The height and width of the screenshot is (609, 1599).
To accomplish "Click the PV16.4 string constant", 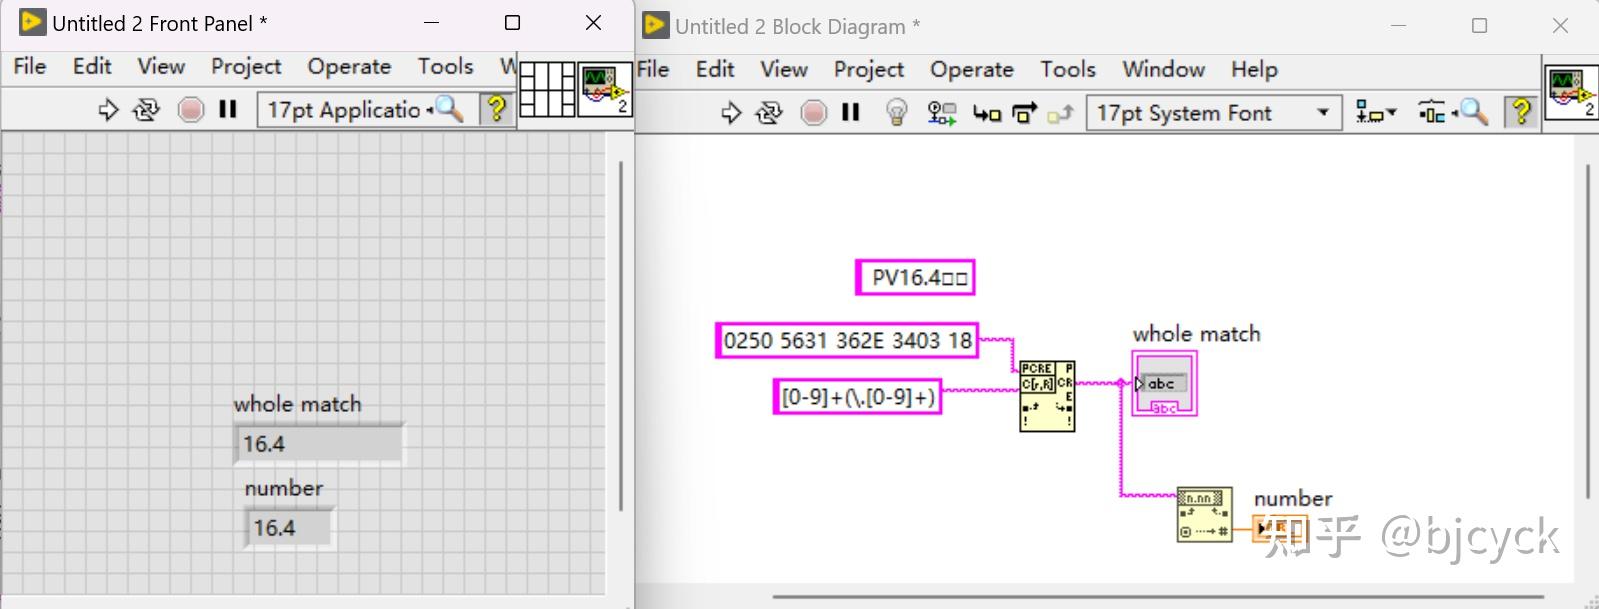I will (x=915, y=277).
